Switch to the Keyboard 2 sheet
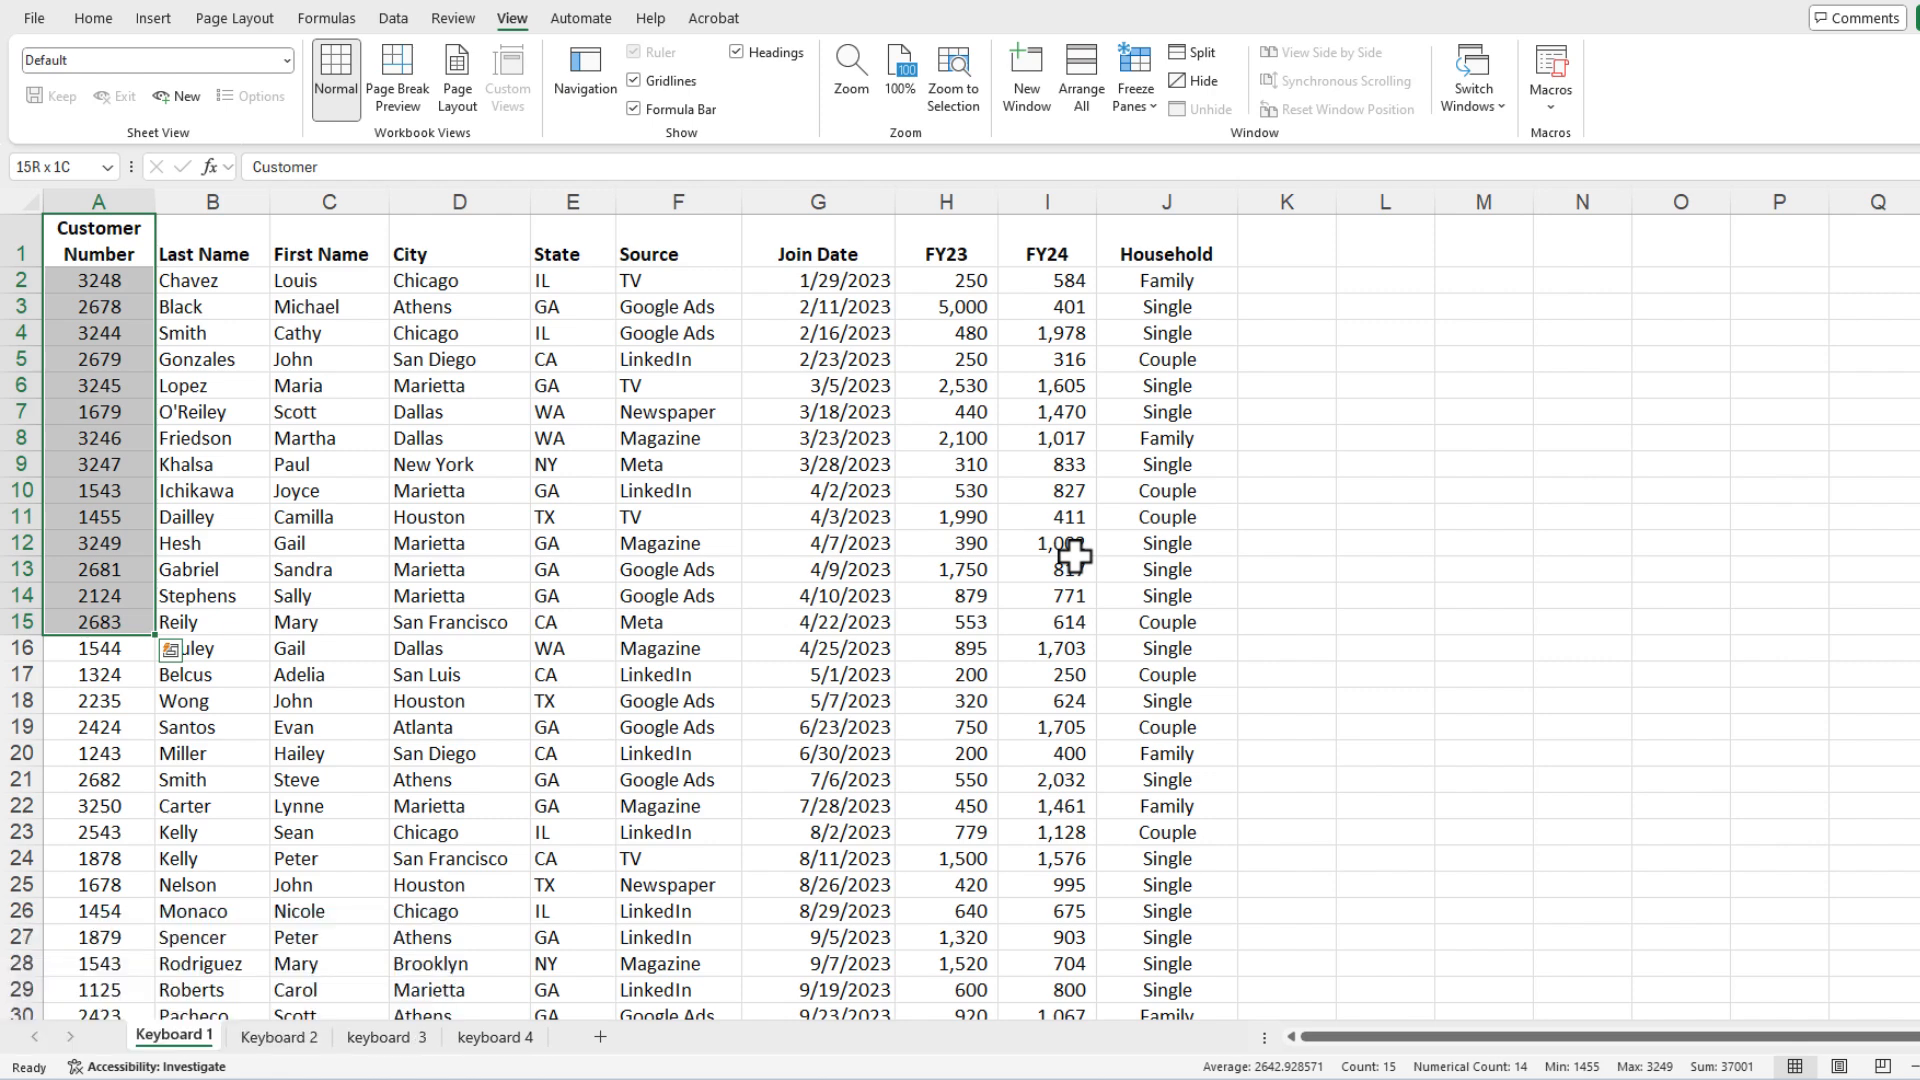 [279, 1037]
